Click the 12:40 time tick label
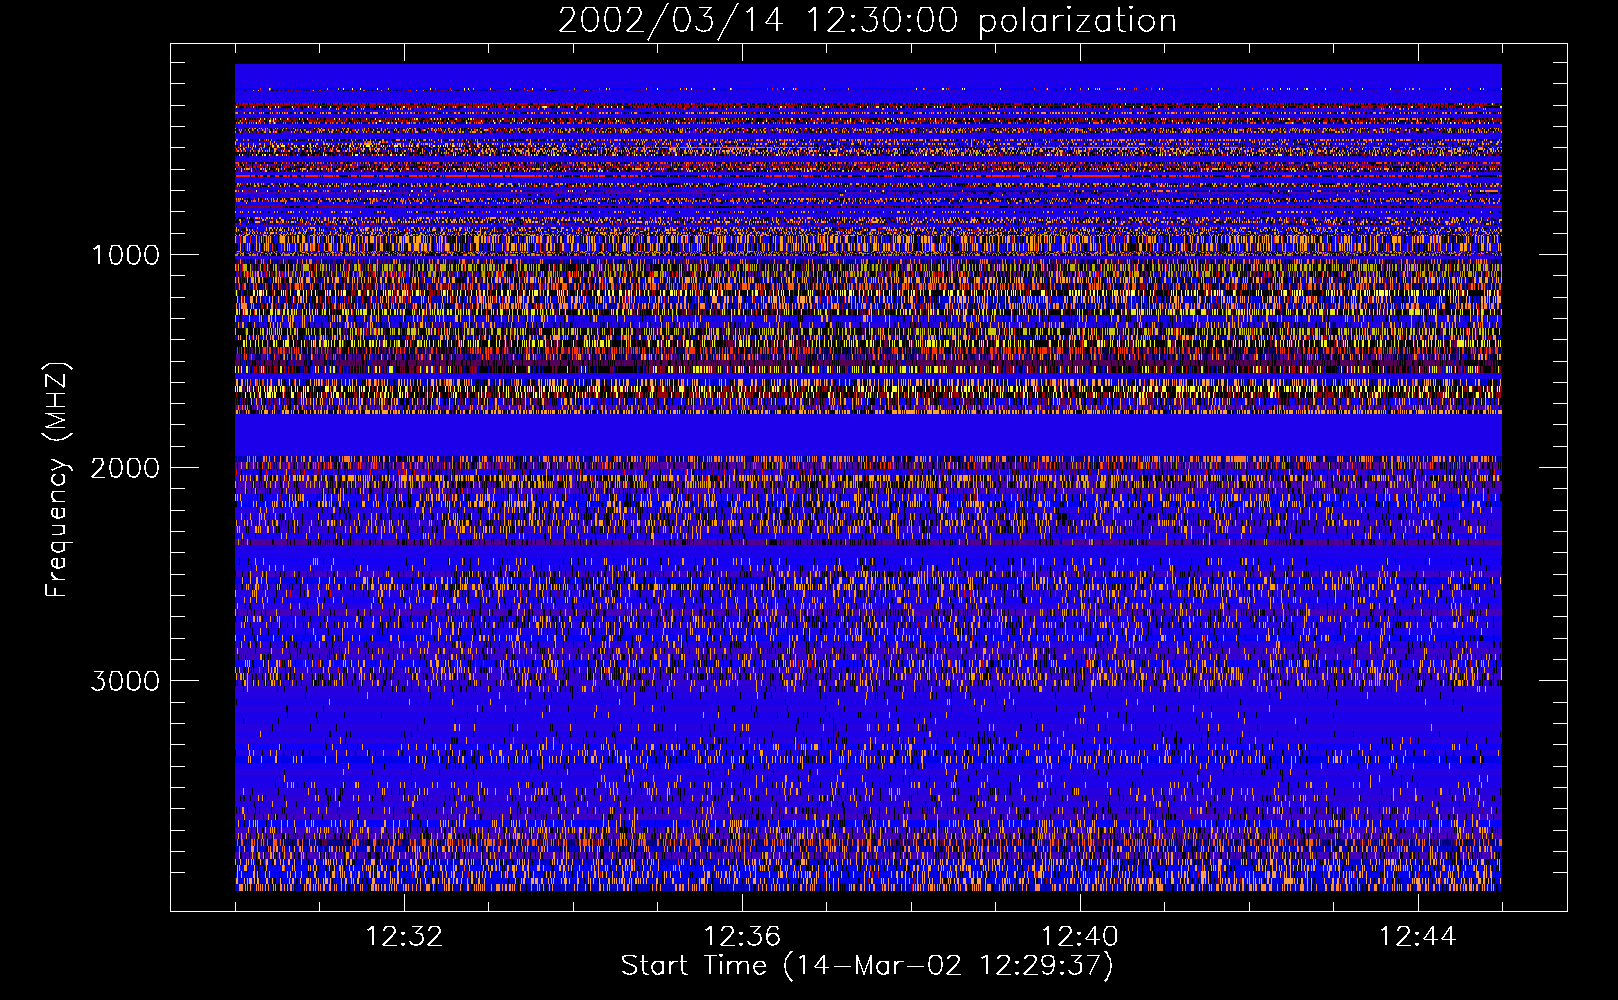 [x=1080, y=937]
